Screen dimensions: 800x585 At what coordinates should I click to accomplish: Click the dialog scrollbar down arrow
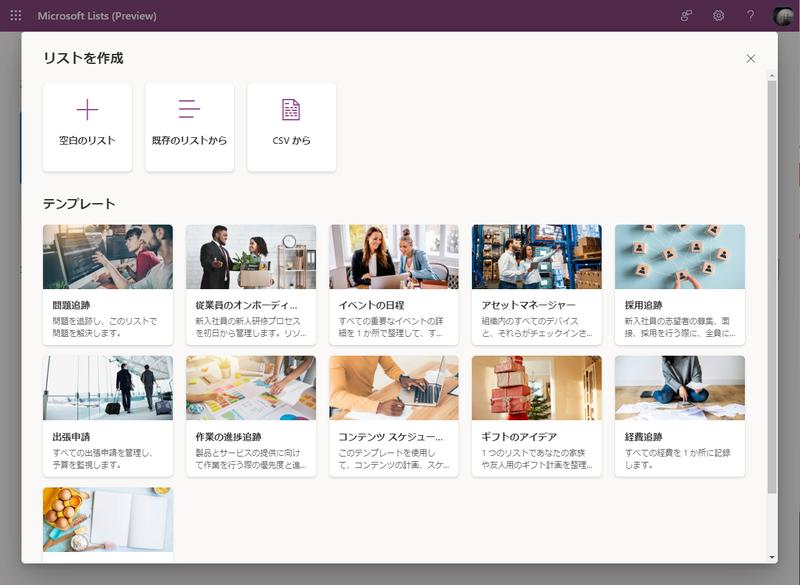pyautogui.click(x=771, y=557)
